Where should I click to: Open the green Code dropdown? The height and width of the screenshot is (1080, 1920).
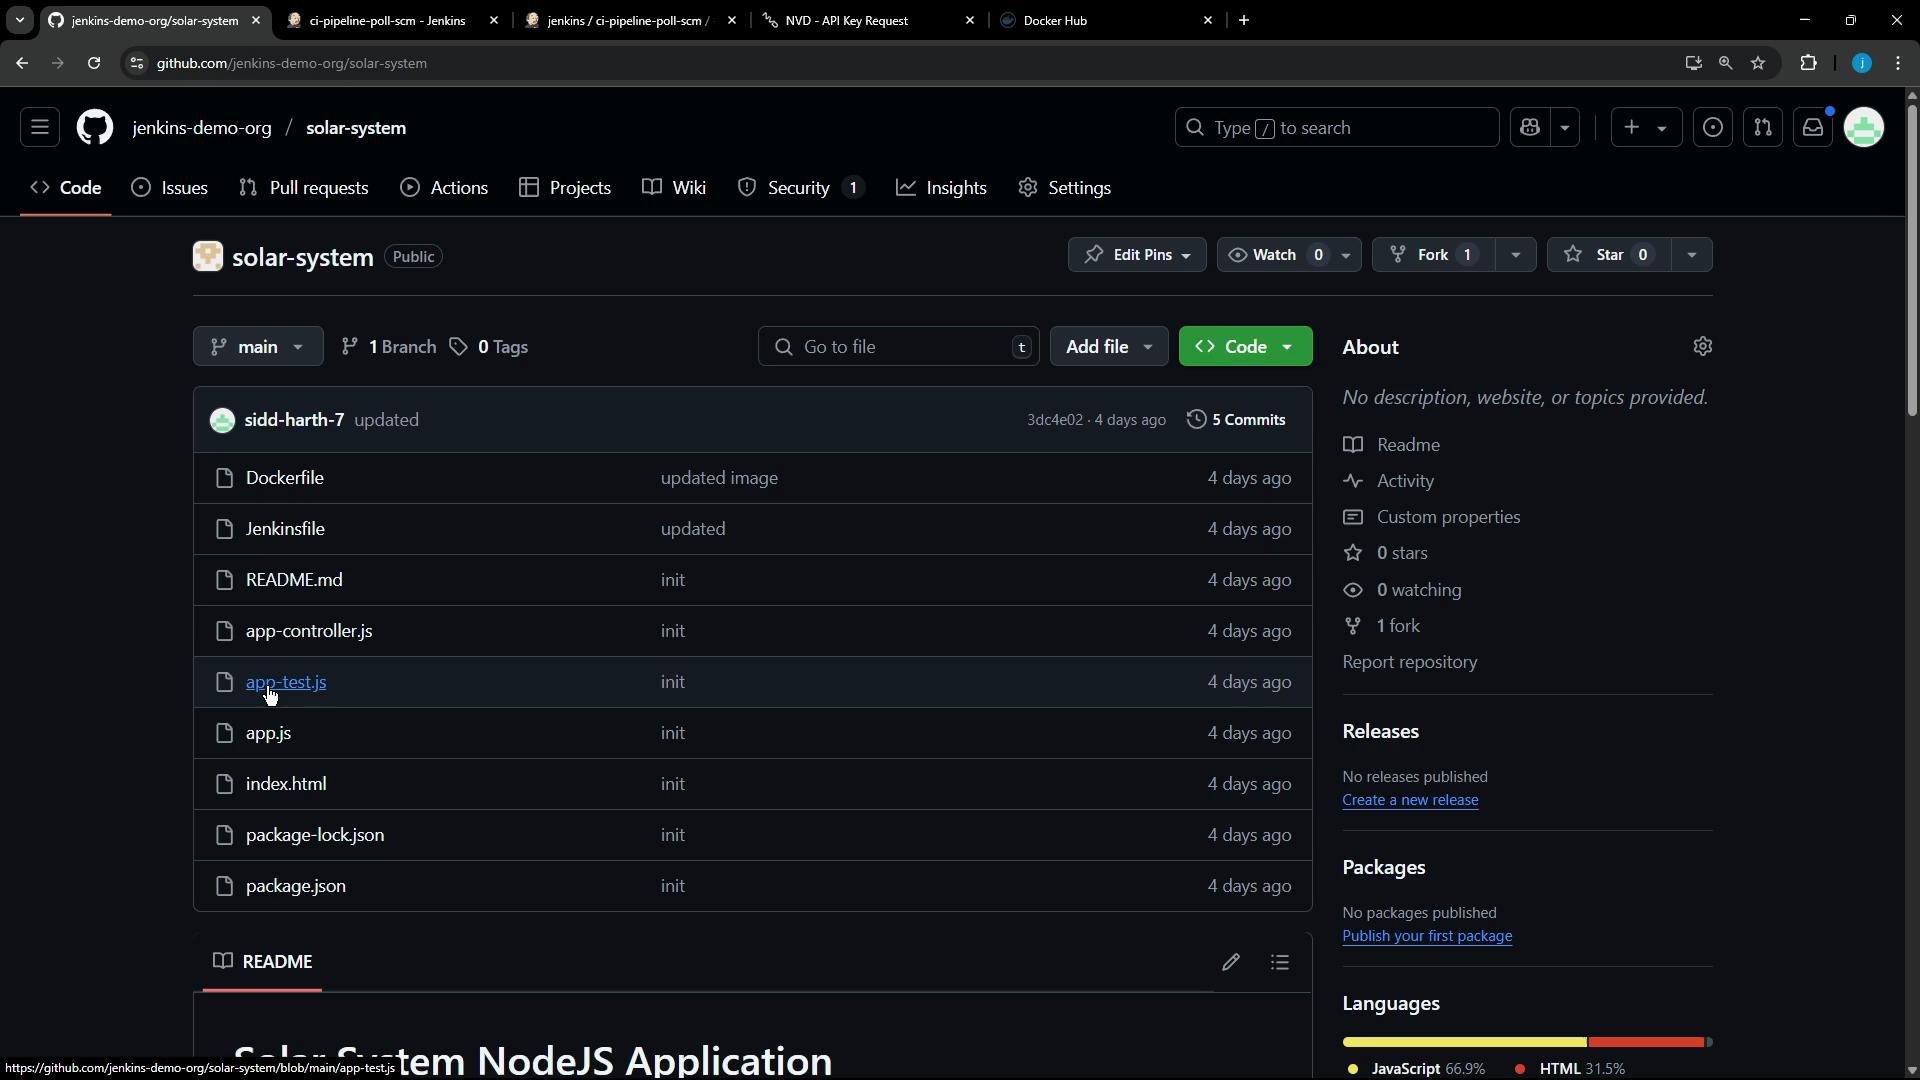tap(1246, 347)
